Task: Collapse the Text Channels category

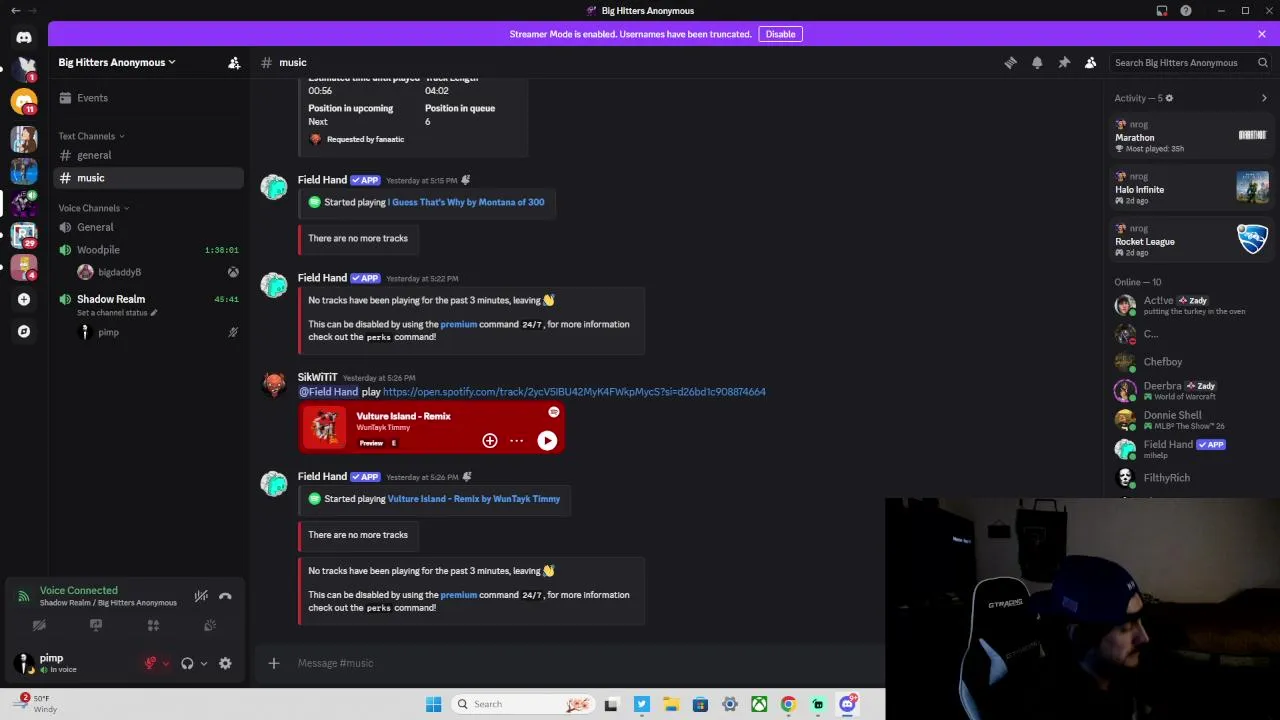Action: (91, 136)
